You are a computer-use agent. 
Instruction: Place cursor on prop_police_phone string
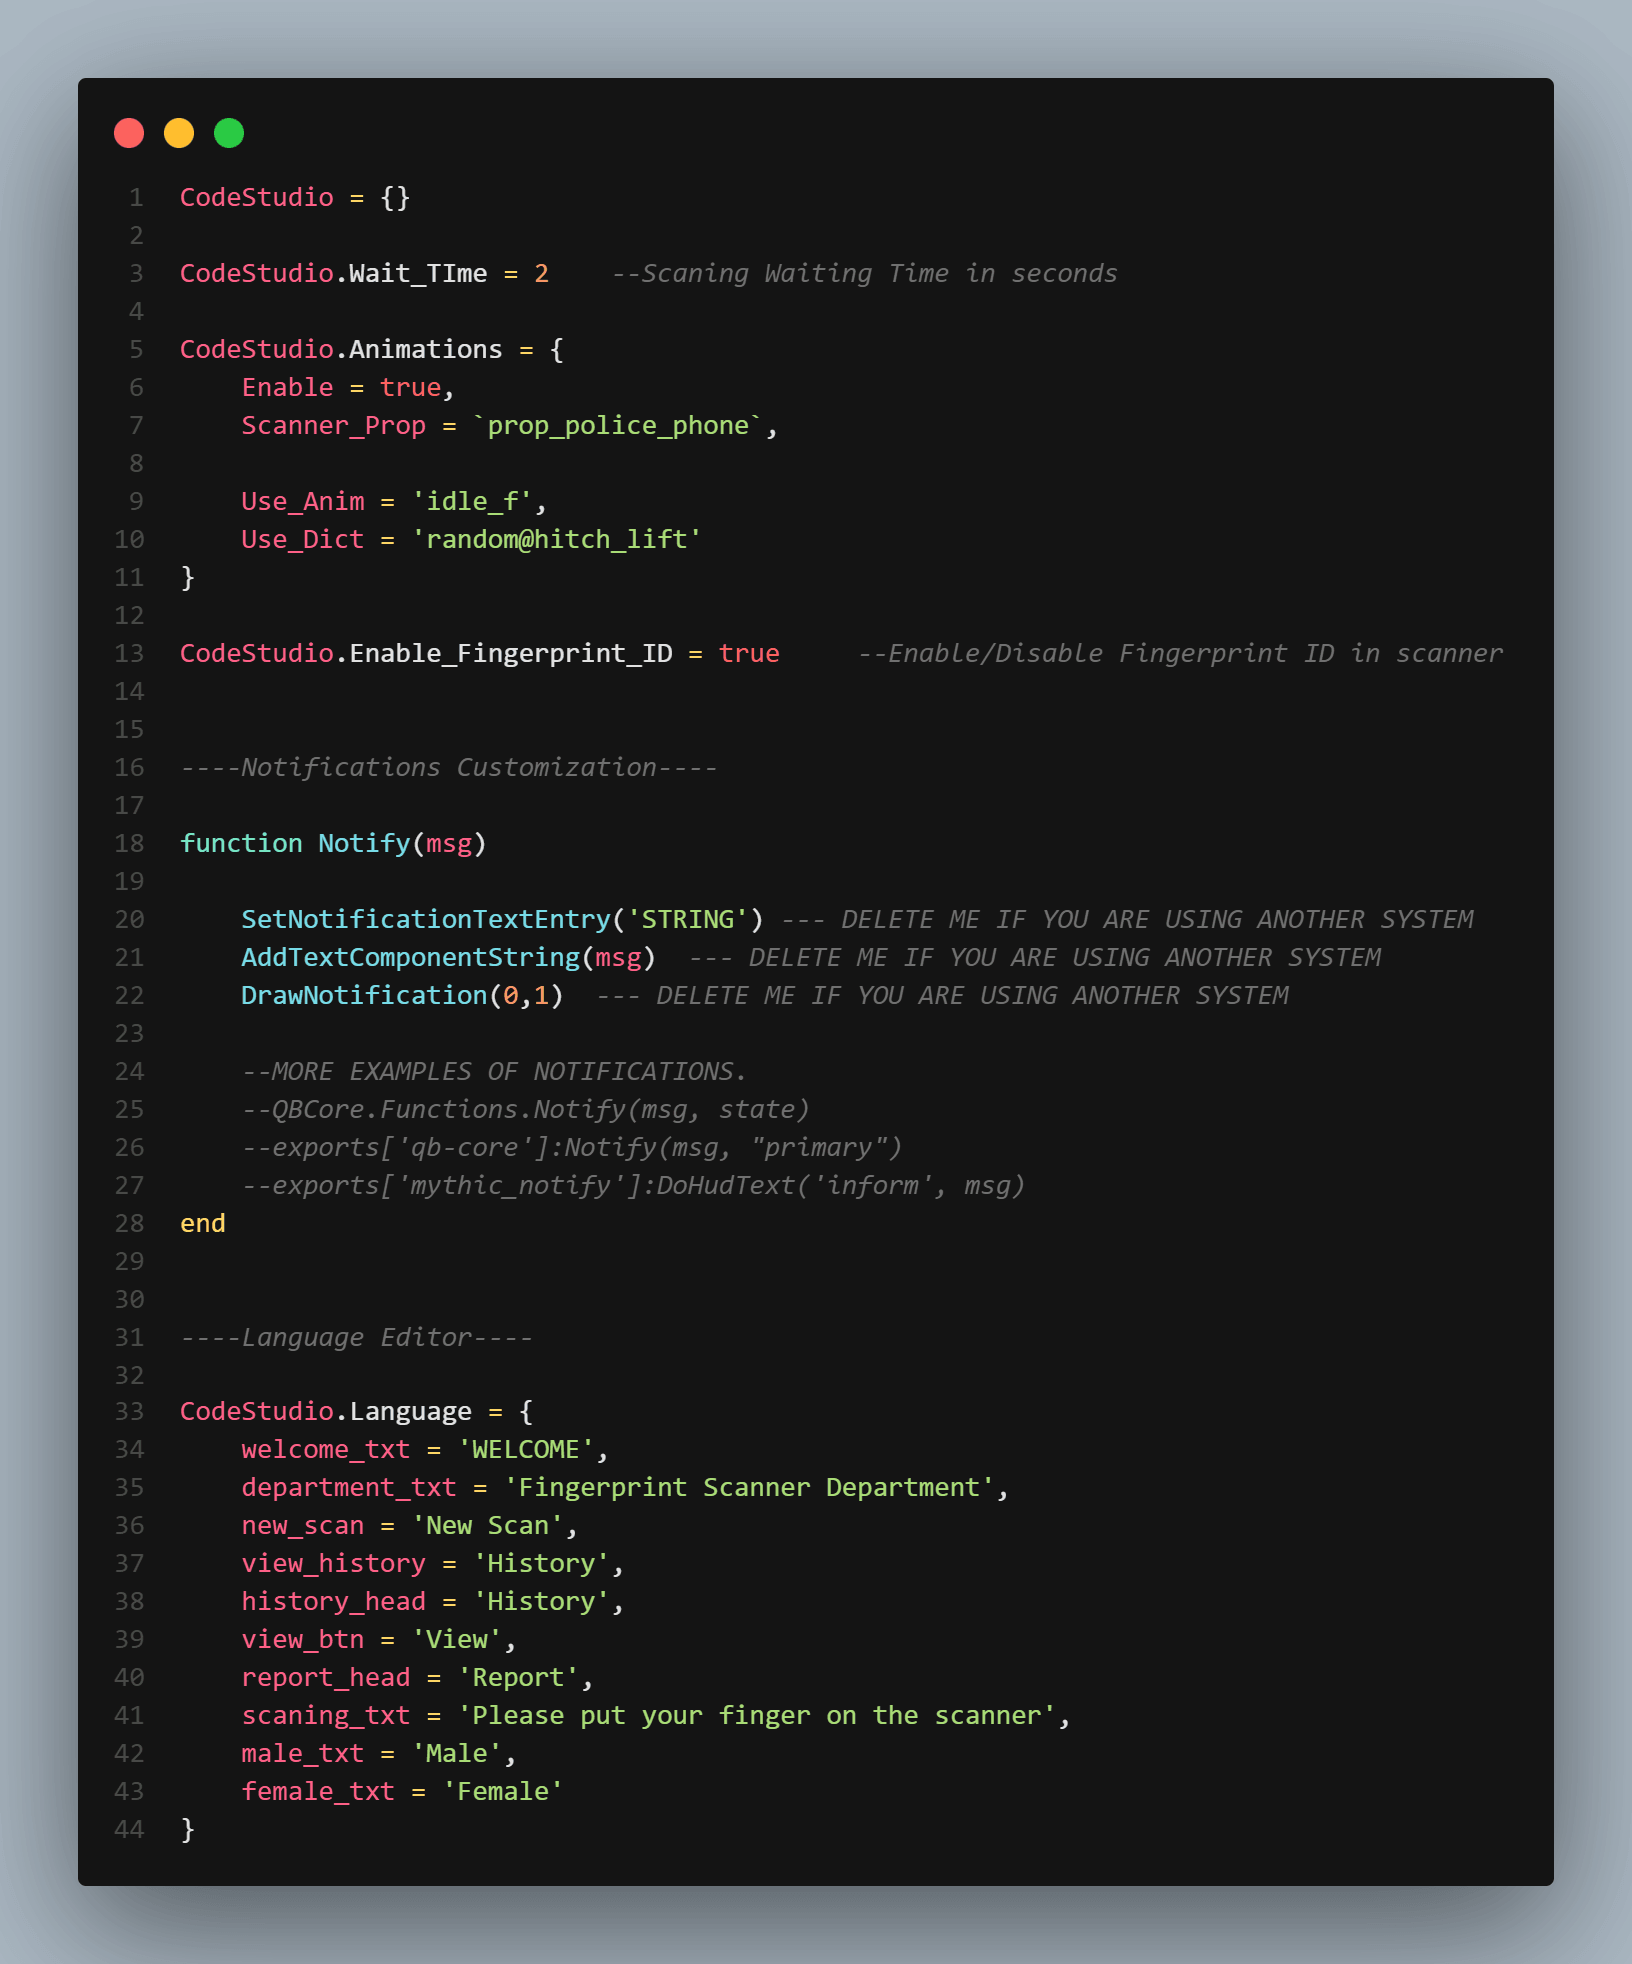618,426
